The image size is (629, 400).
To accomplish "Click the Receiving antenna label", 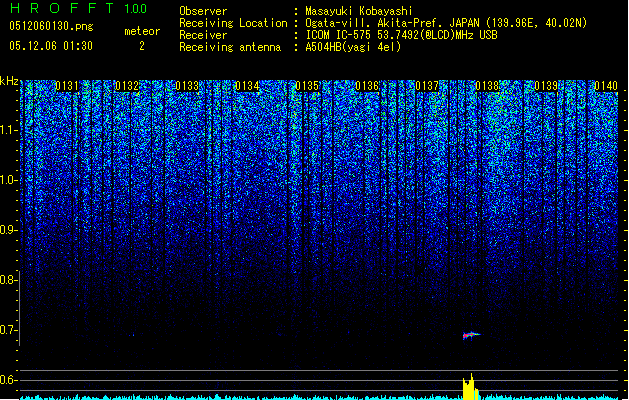I will point(230,47).
